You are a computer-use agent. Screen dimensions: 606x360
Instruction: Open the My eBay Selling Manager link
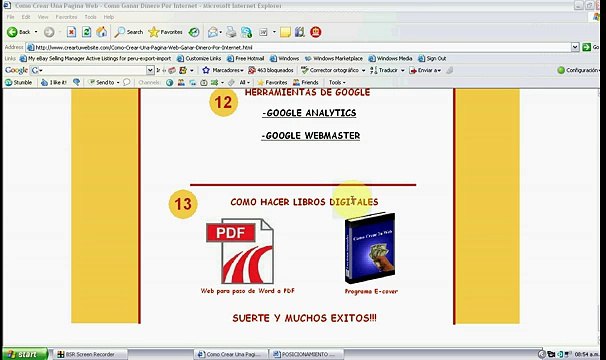pyautogui.click(x=95, y=58)
